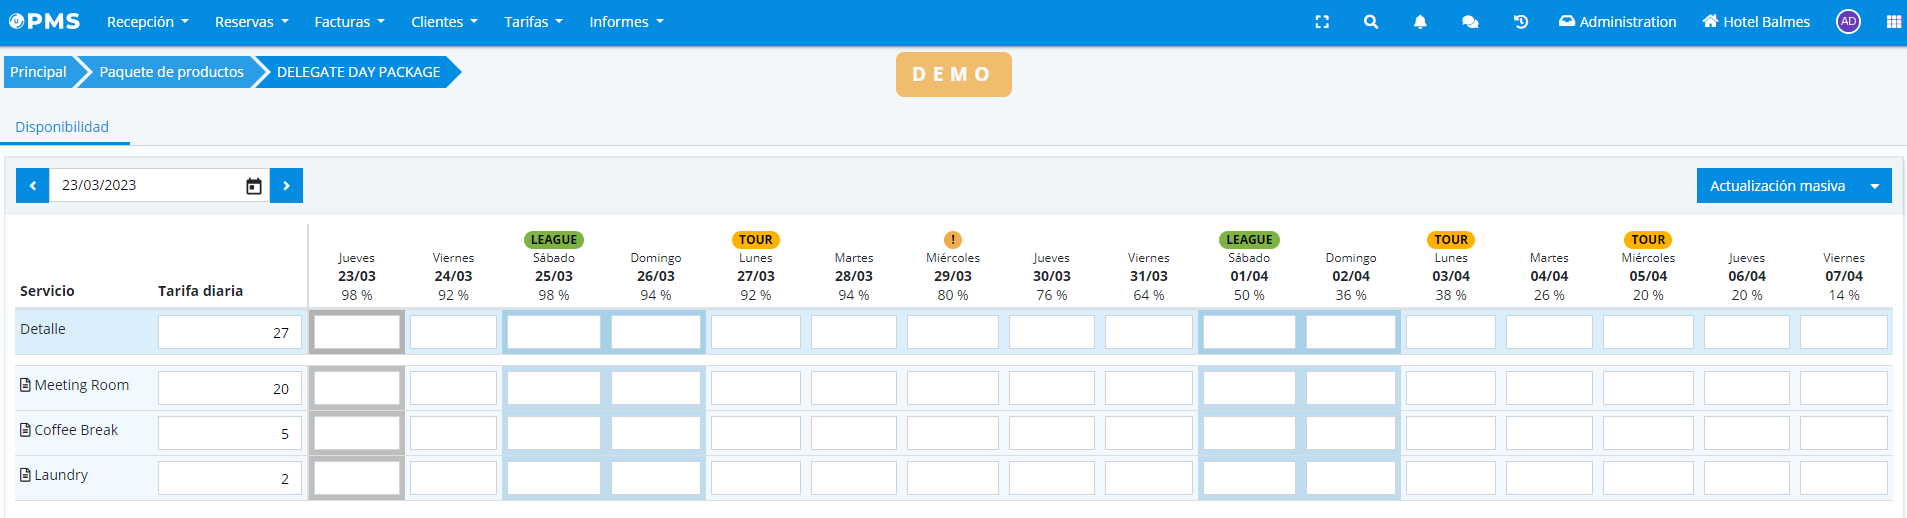Click the fullscreen expand icon
This screenshot has height=518, width=1907.
(1322, 22)
